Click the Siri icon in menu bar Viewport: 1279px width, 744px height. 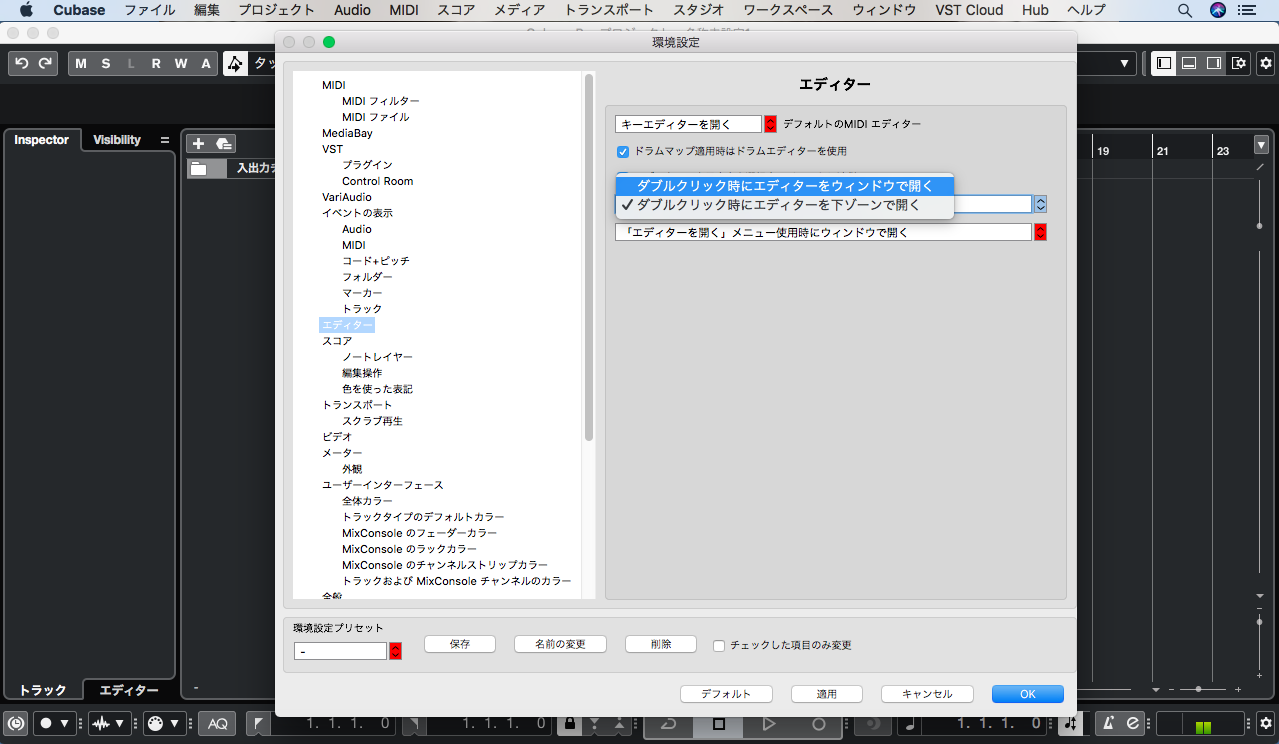1217,10
